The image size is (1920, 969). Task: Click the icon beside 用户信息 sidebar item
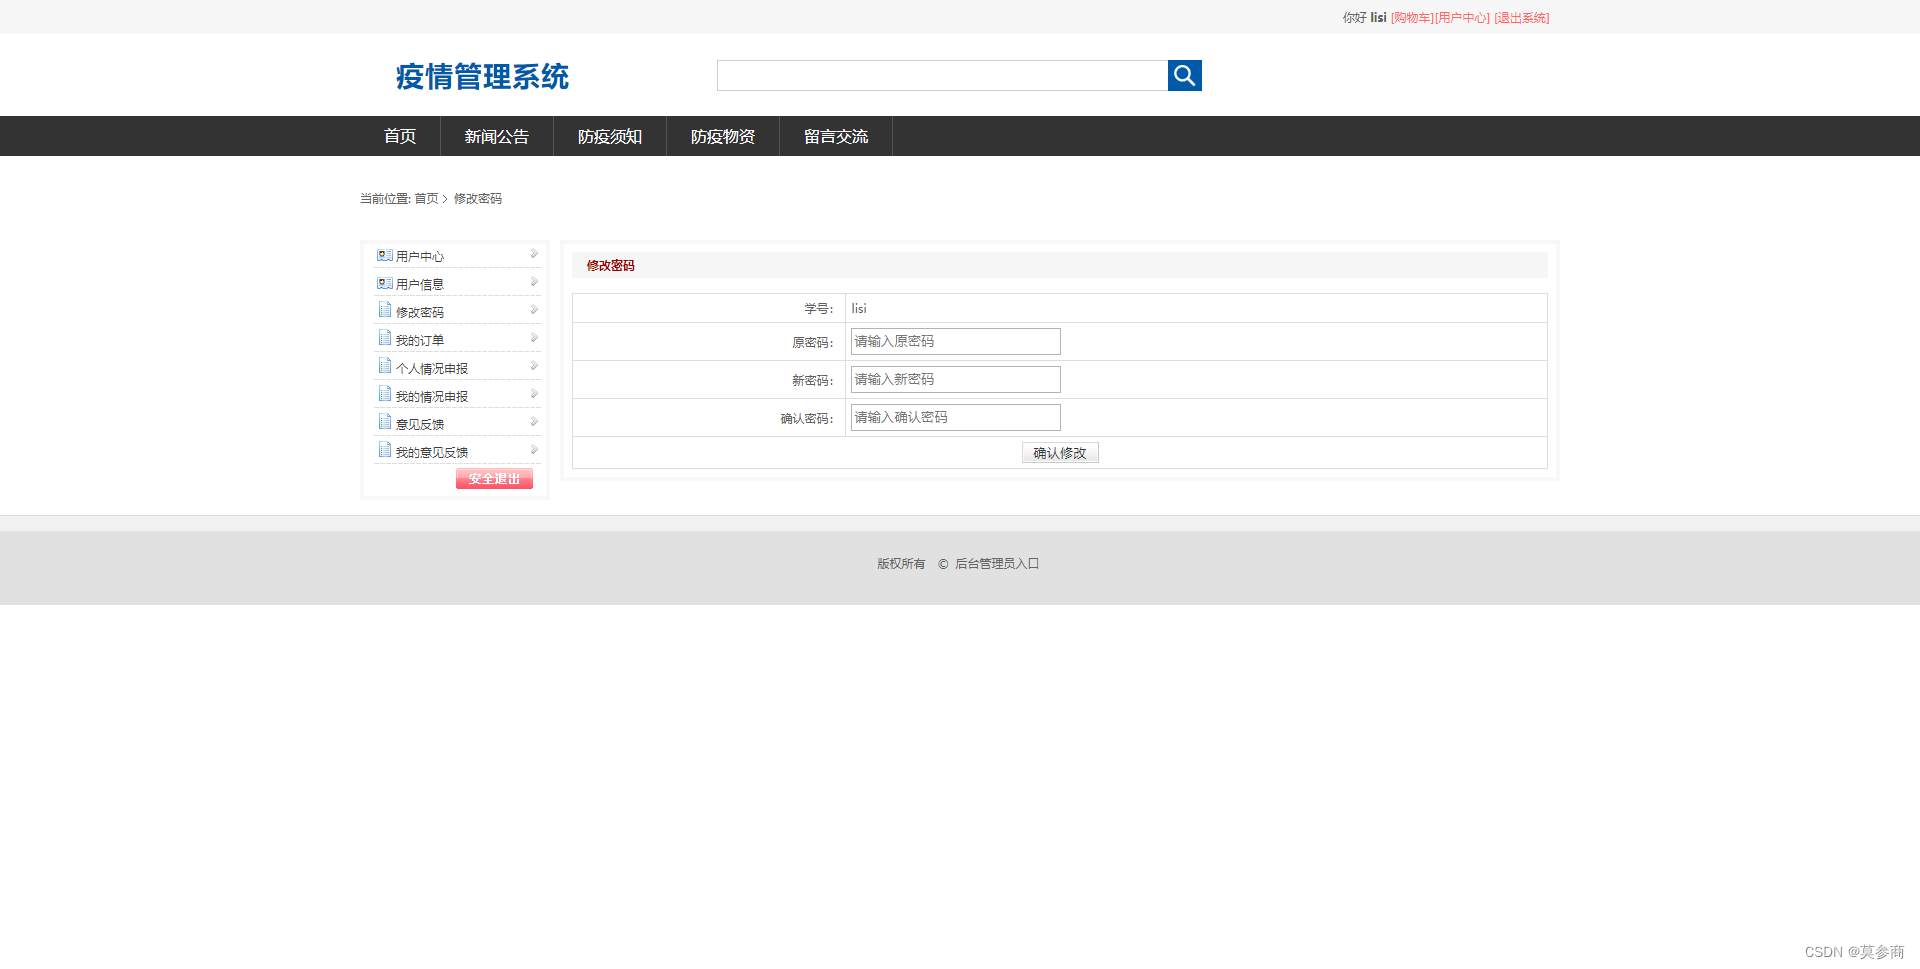385,283
